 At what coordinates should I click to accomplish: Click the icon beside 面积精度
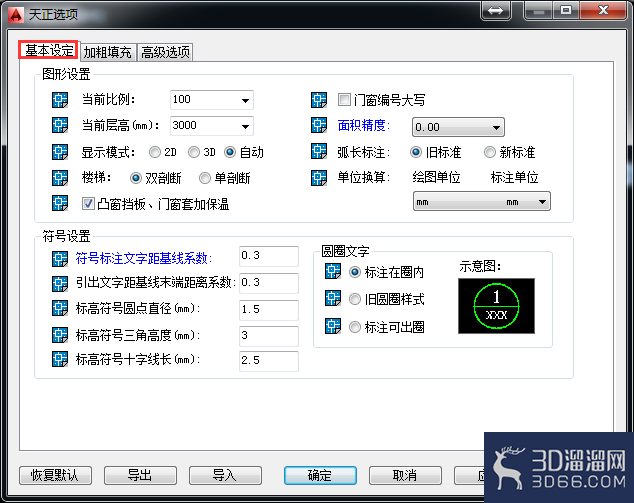pos(319,125)
